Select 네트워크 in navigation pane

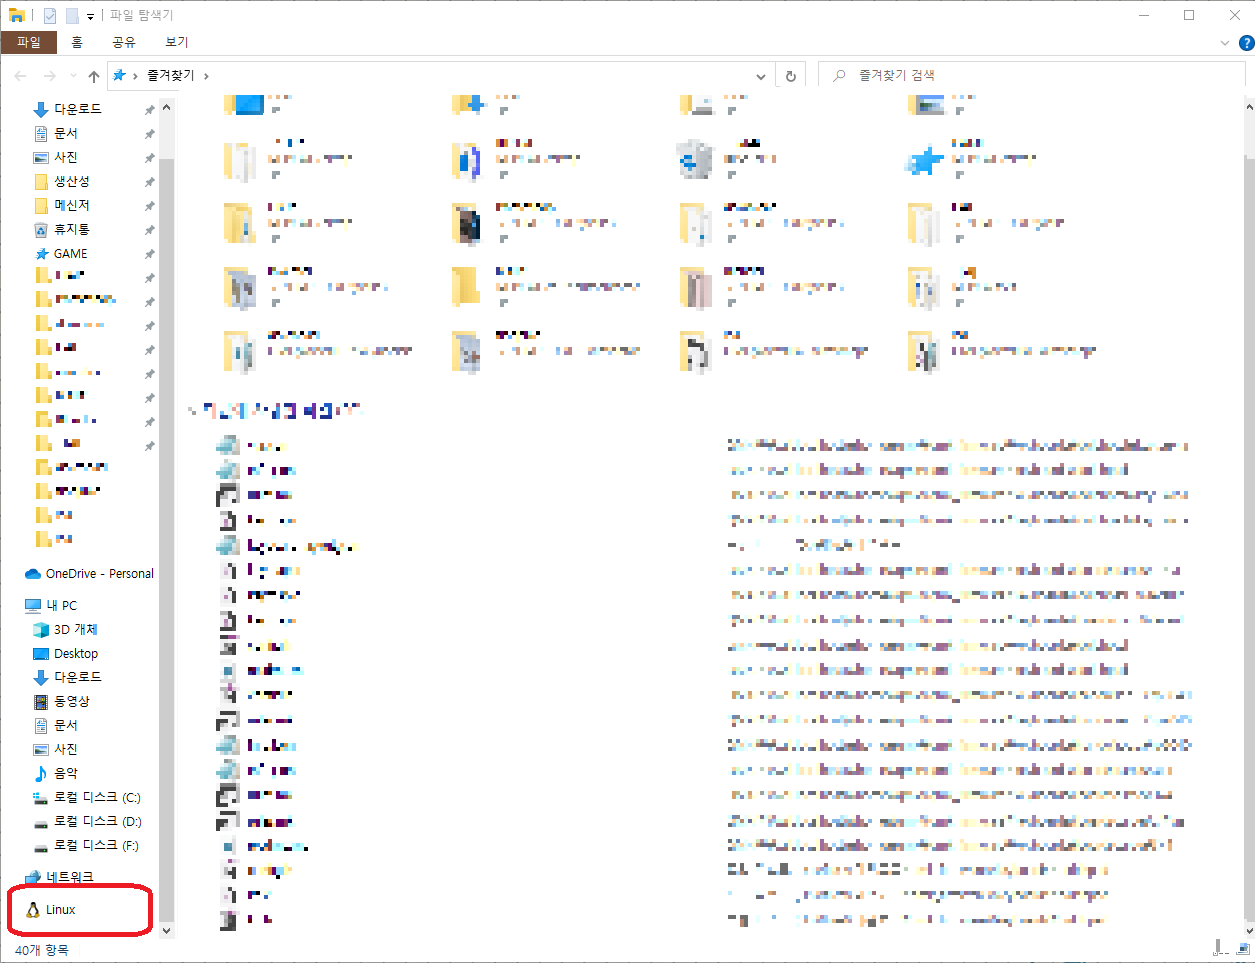[60, 877]
